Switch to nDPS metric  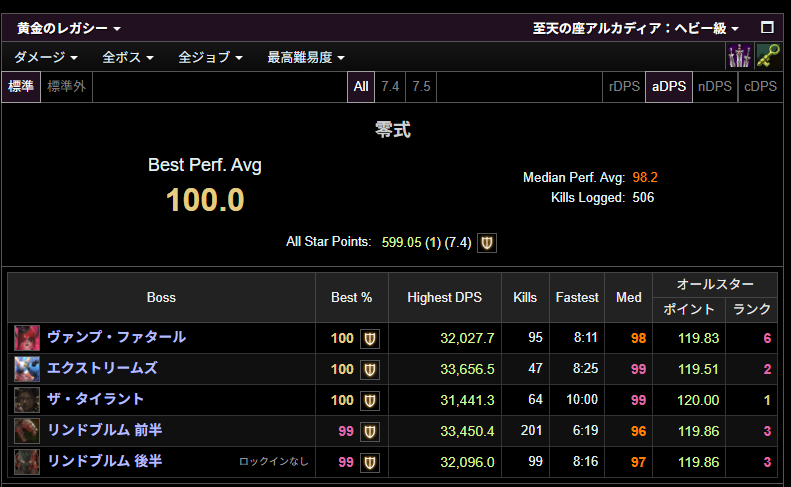tap(715, 87)
